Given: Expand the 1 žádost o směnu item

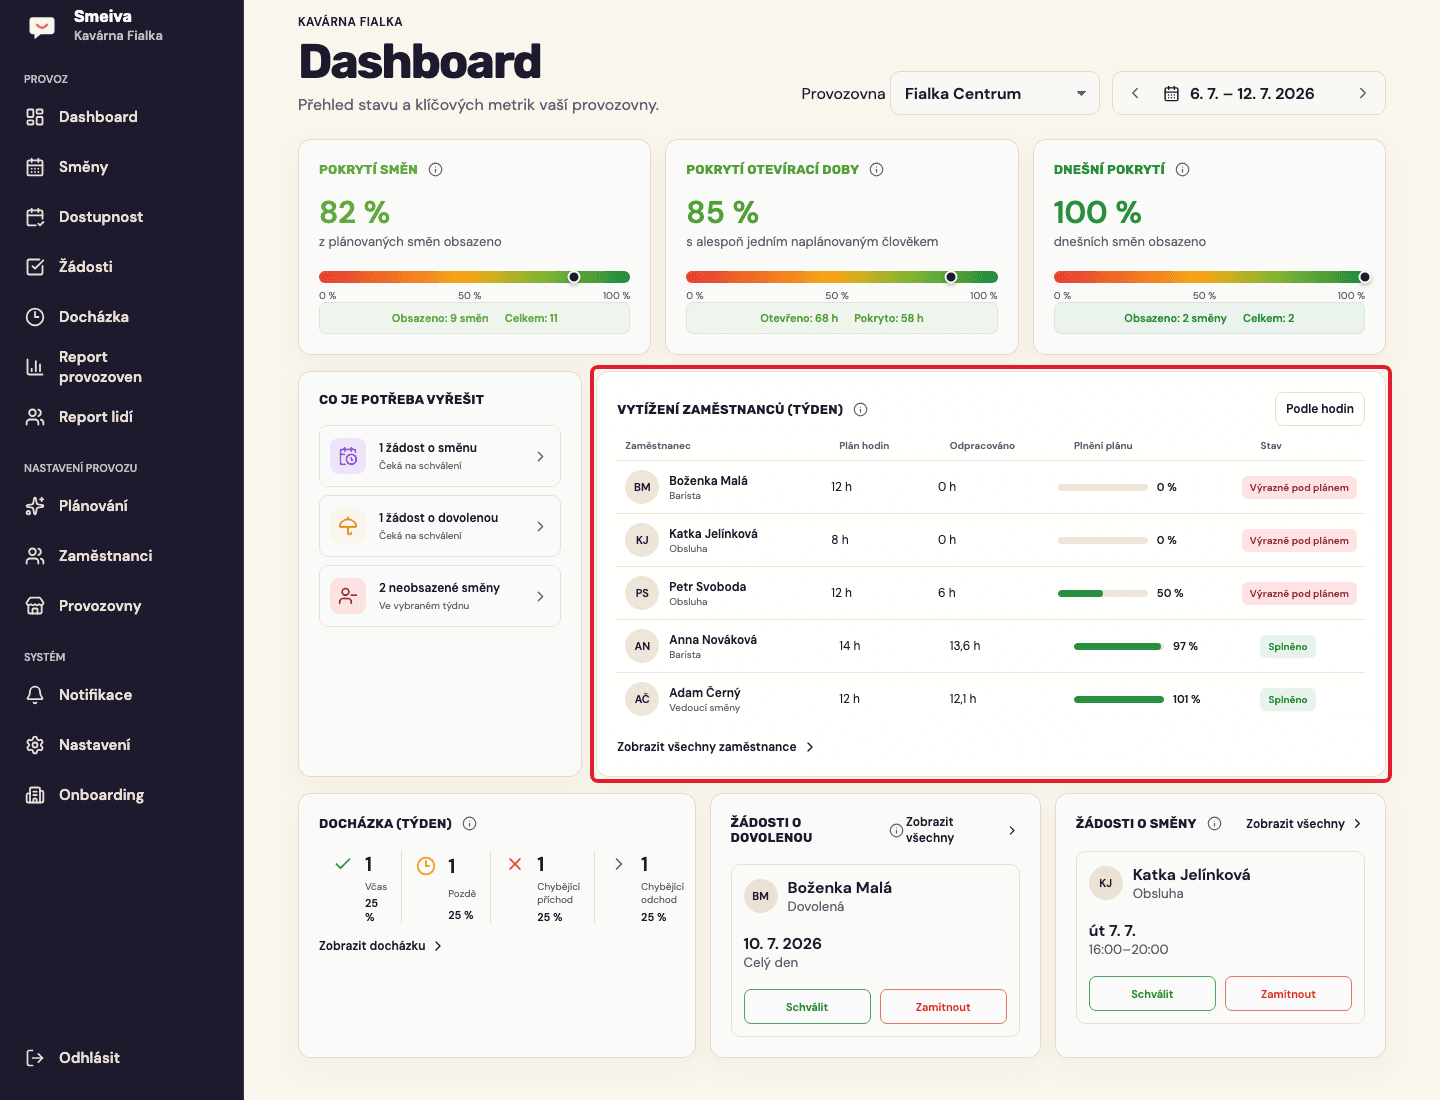Looking at the screenshot, I should tap(440, 456).
